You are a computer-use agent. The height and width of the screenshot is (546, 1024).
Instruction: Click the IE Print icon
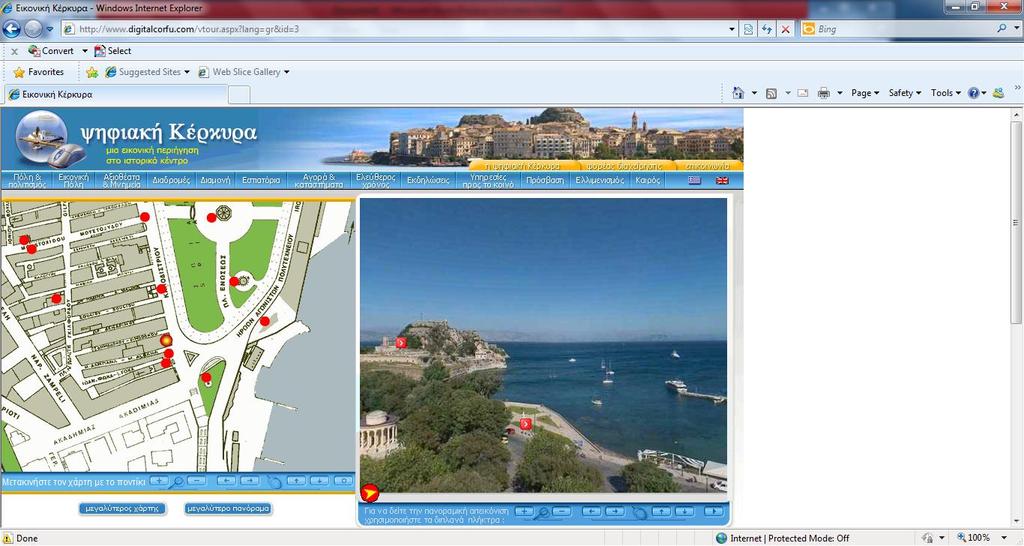824,93
